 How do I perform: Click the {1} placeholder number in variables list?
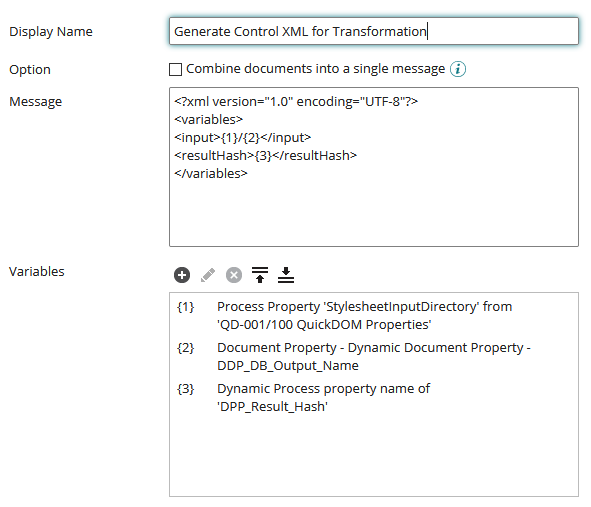185,307
